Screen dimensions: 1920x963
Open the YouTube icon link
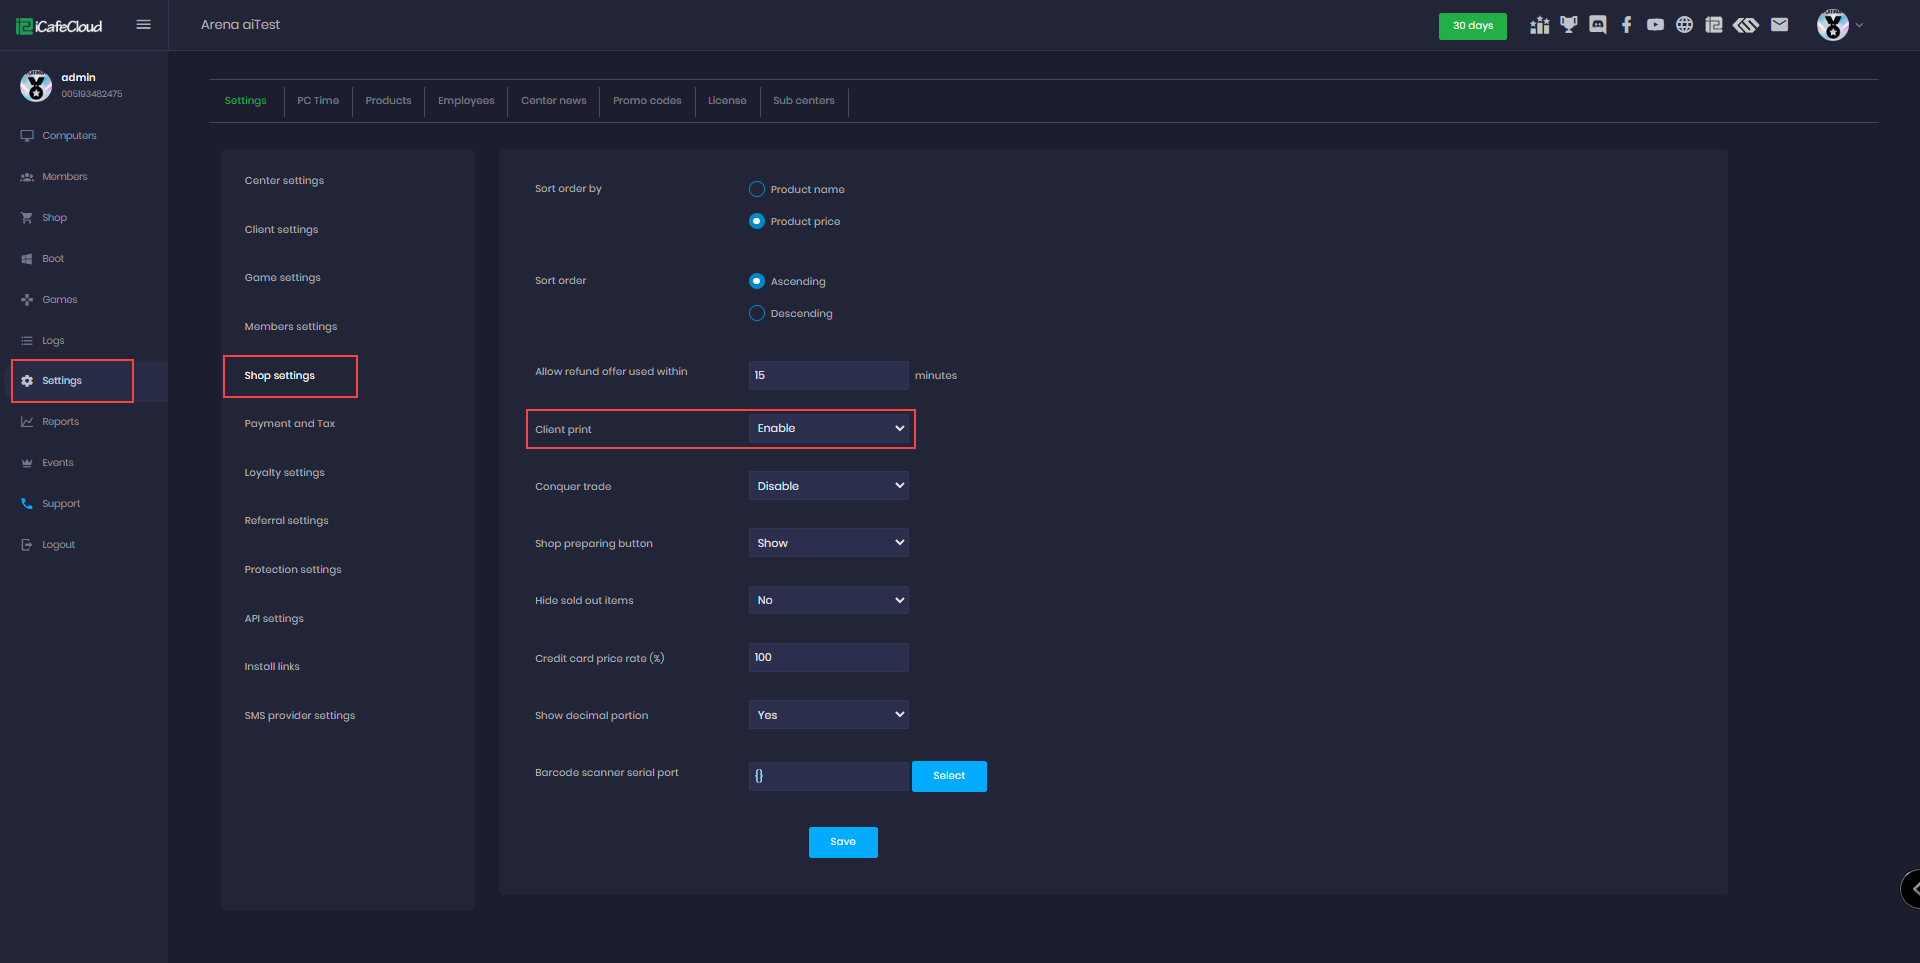1655,25
